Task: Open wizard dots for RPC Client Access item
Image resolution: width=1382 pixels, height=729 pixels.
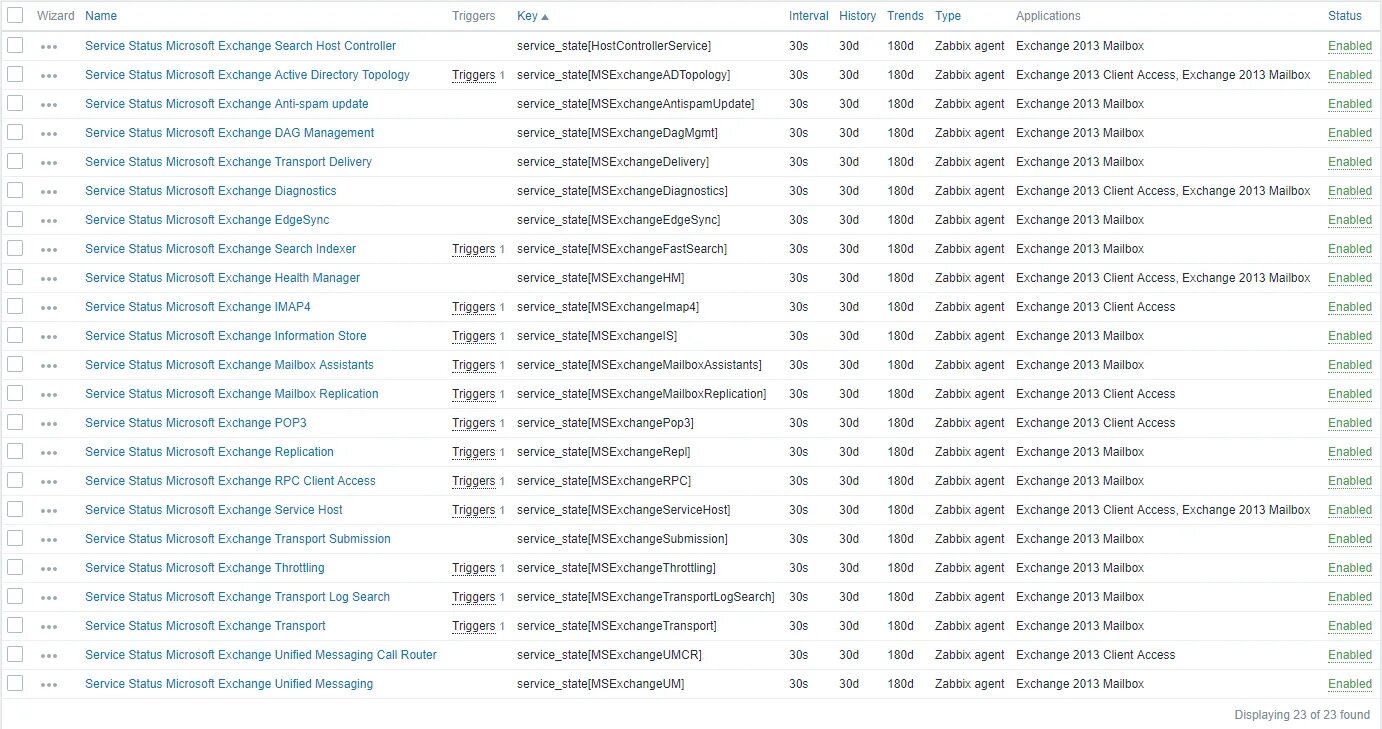Action: point(49,482)
